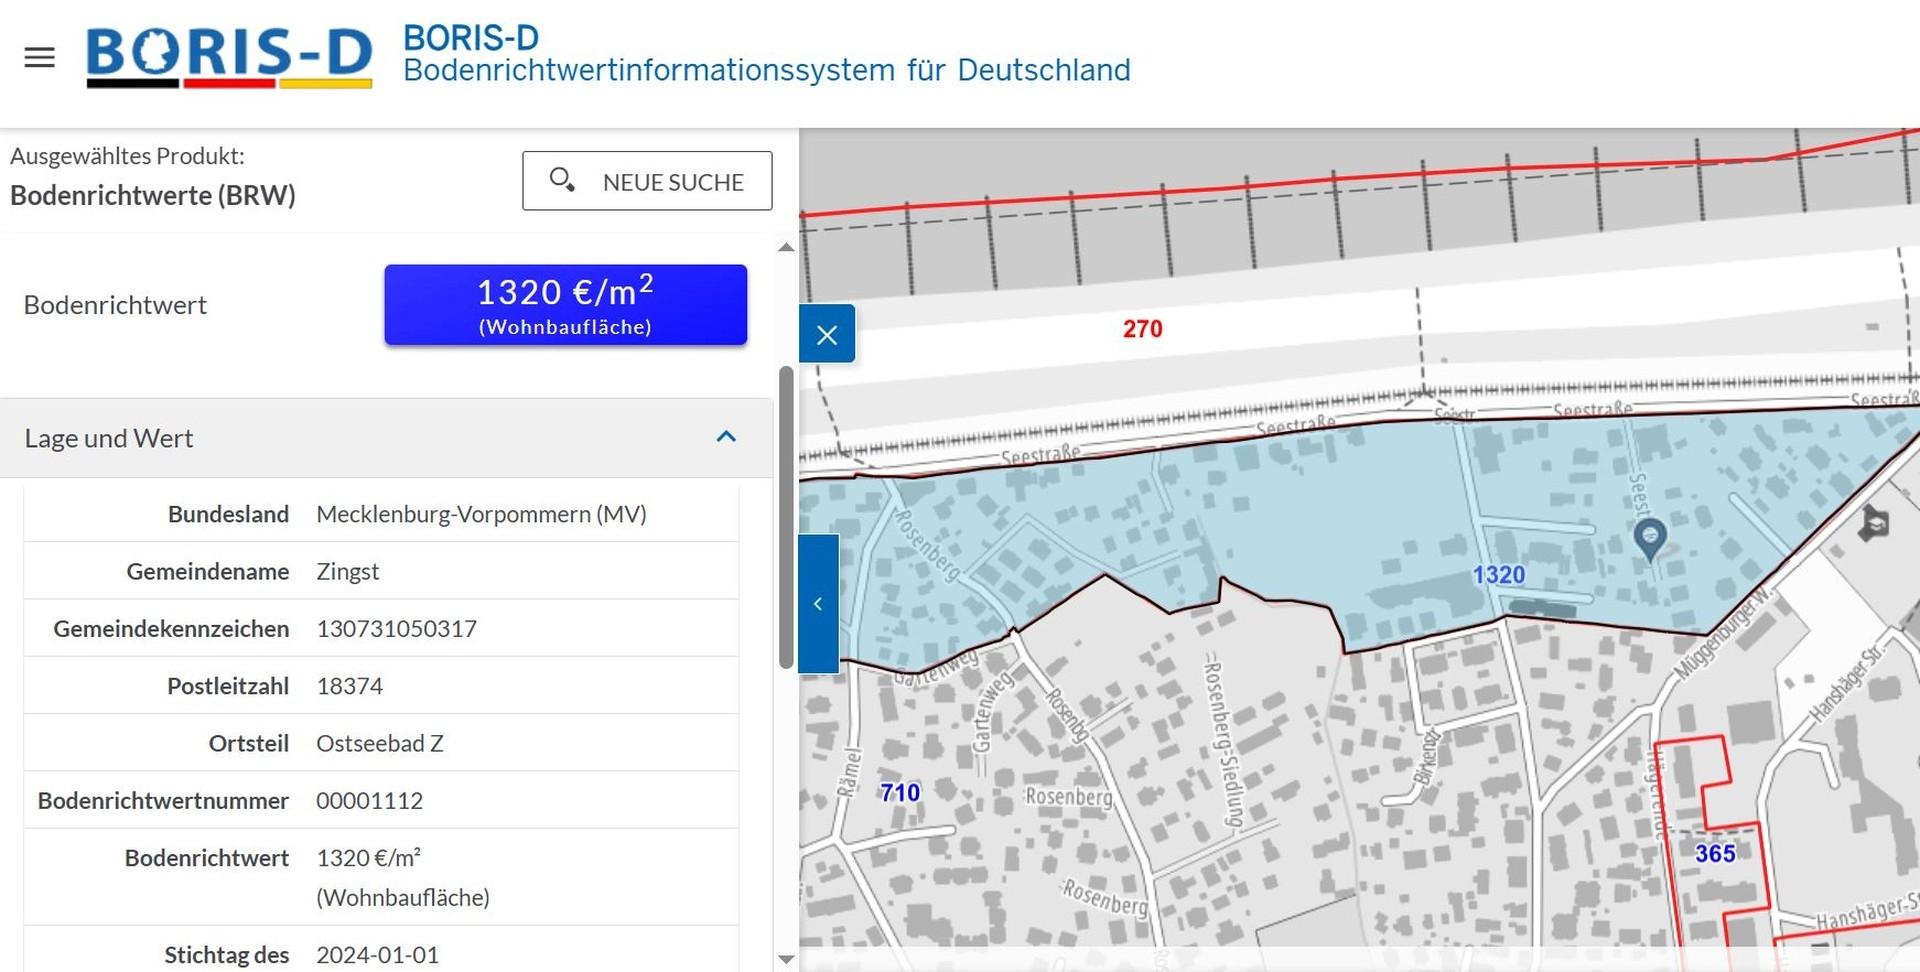Click the panel scrollbar up arrow
1920x972 pixels.
pos(787,247)
